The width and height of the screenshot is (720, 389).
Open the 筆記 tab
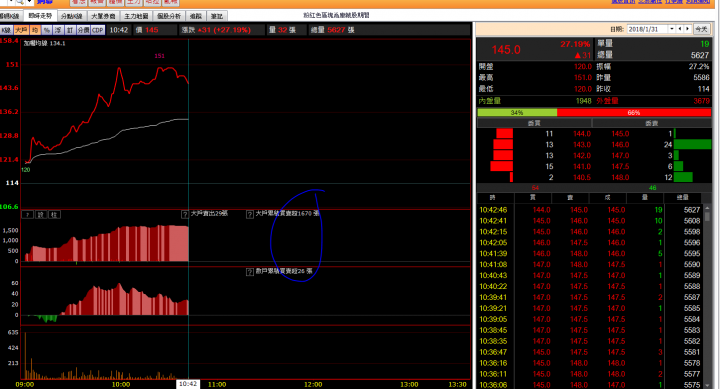coord(217,16)
